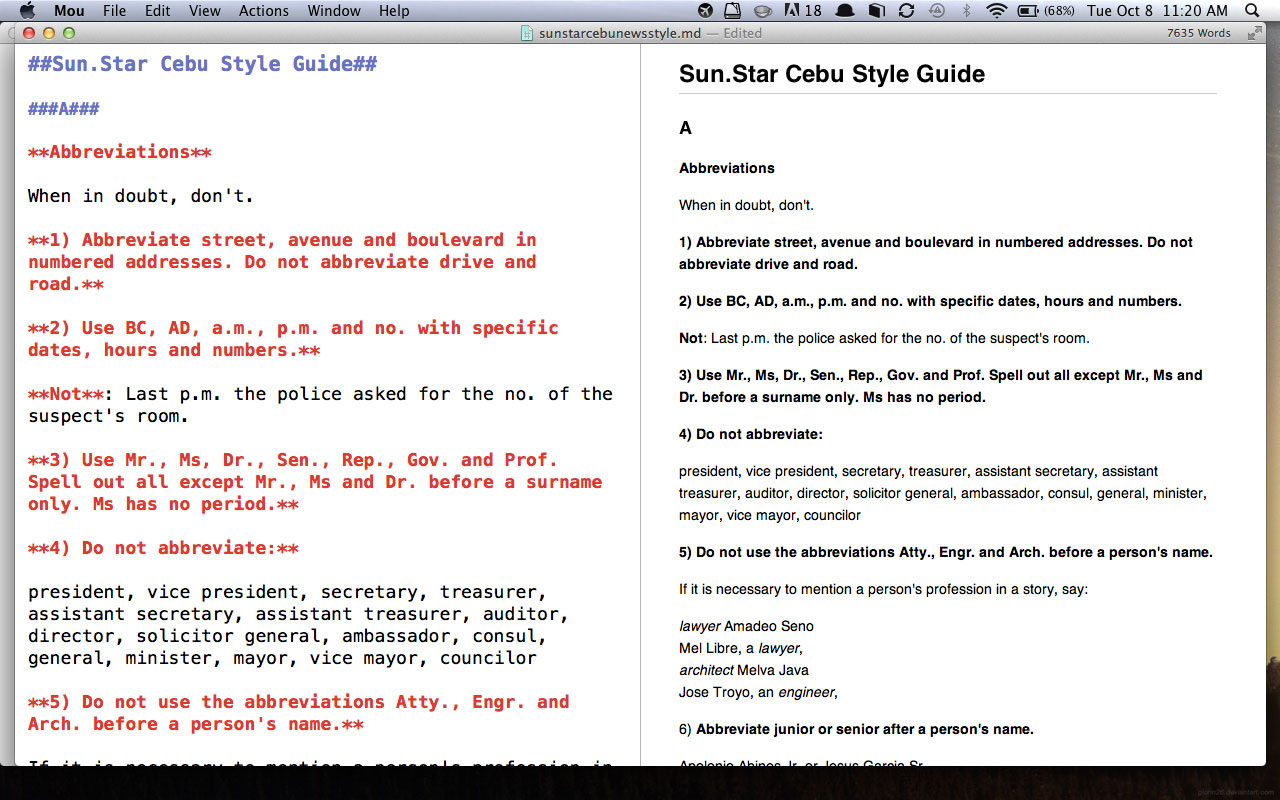Click the sunstarcebunewsstyle.md title
The image size is (1280, 800).
coord(620,33)
